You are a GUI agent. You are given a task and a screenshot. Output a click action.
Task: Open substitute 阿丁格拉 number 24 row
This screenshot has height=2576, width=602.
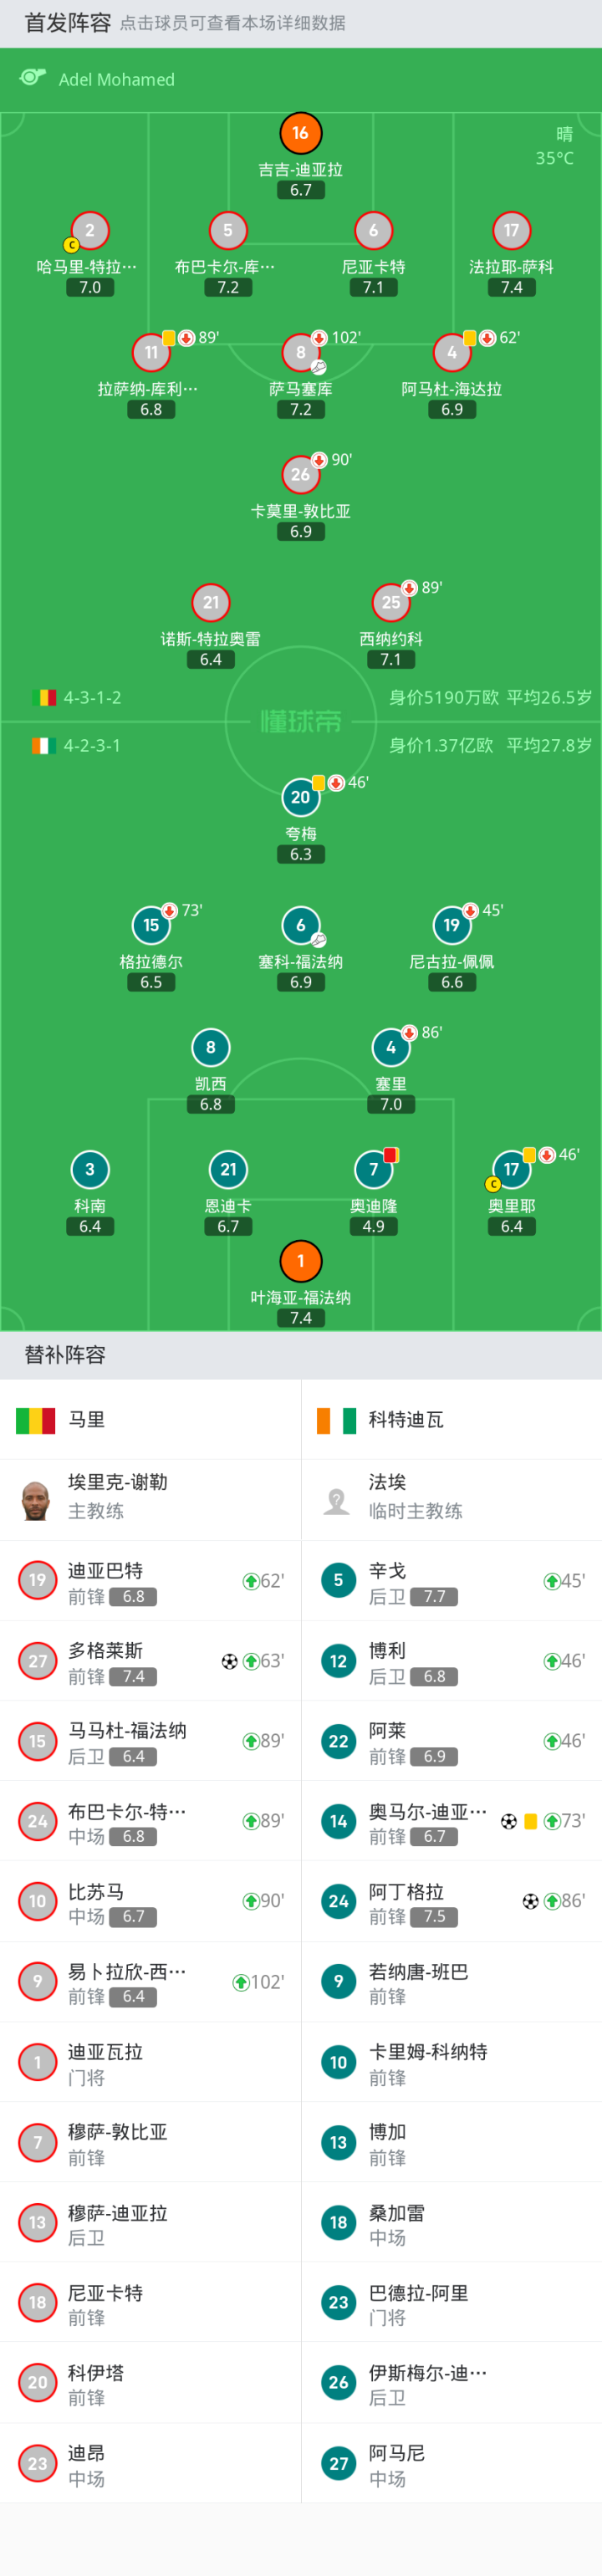point(450,1901)
